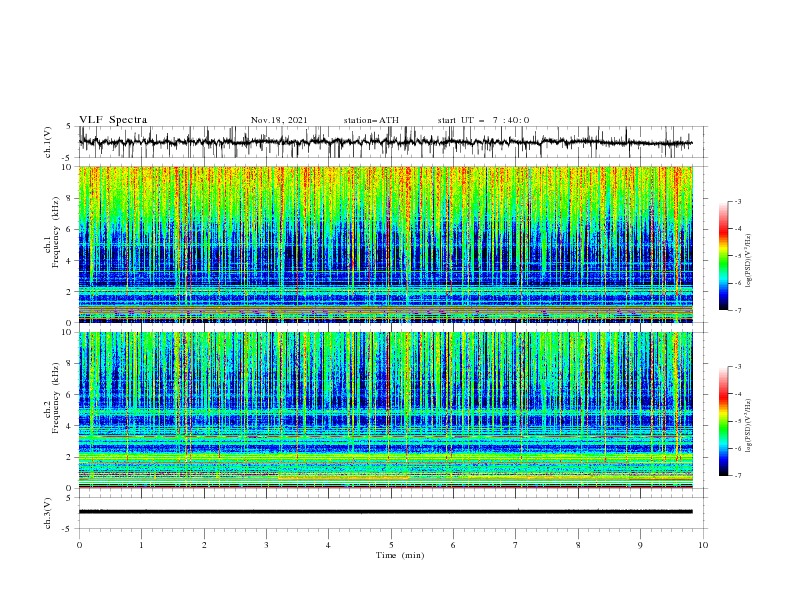Image resolution: width=792 pixels, height=612 pixels.
Task: Select the ch.2 color bar "log(PSD)(V²/Hz)" label
Action: (x=749, y=426)
